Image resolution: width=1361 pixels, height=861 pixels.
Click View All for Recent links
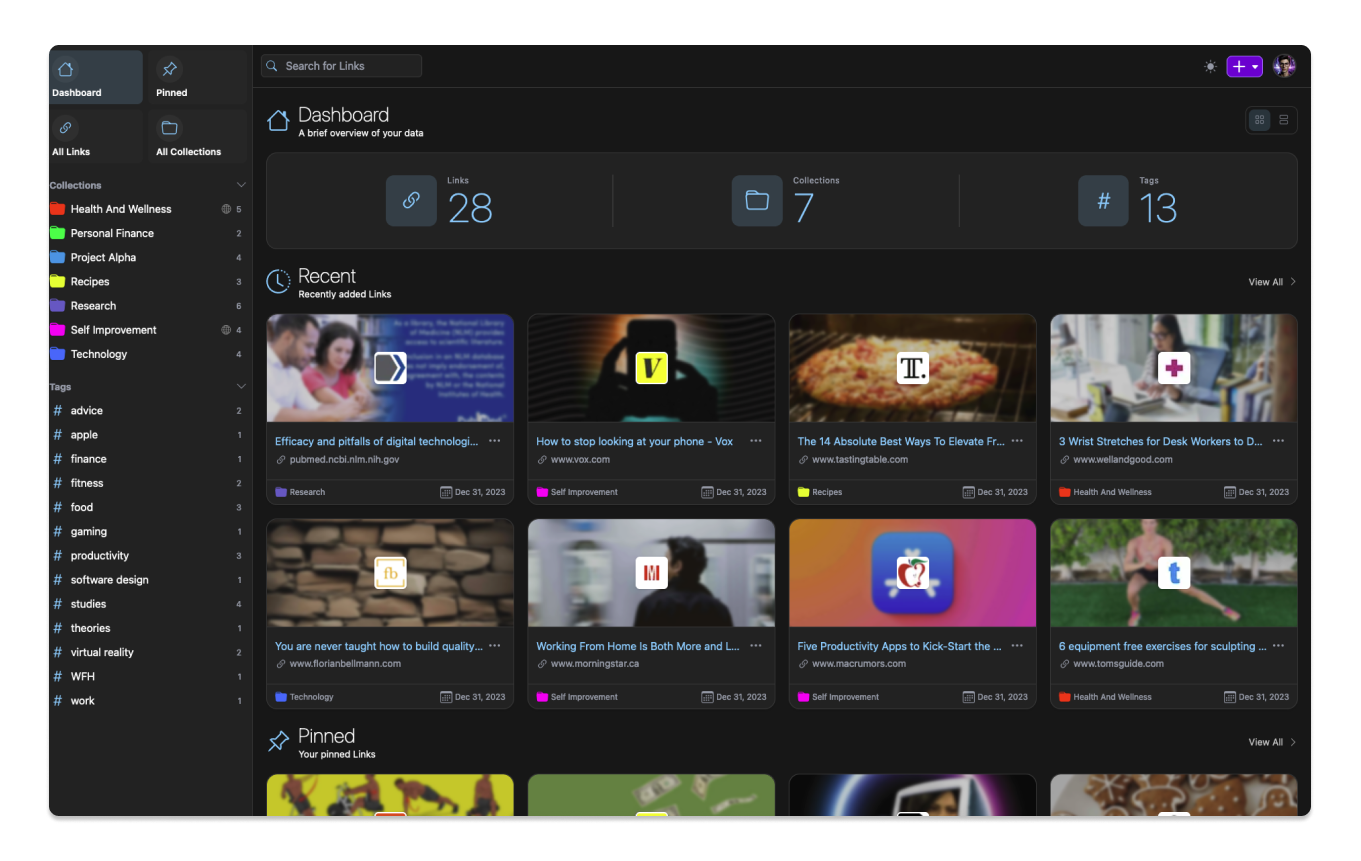click(x=1271, y=282)
